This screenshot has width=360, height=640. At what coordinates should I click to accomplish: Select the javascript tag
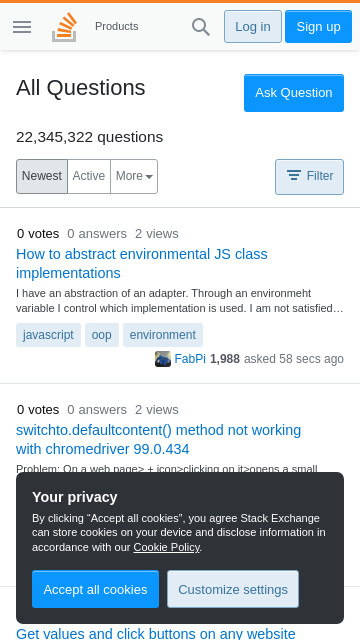pyautogui.click(x=49, y=335)
